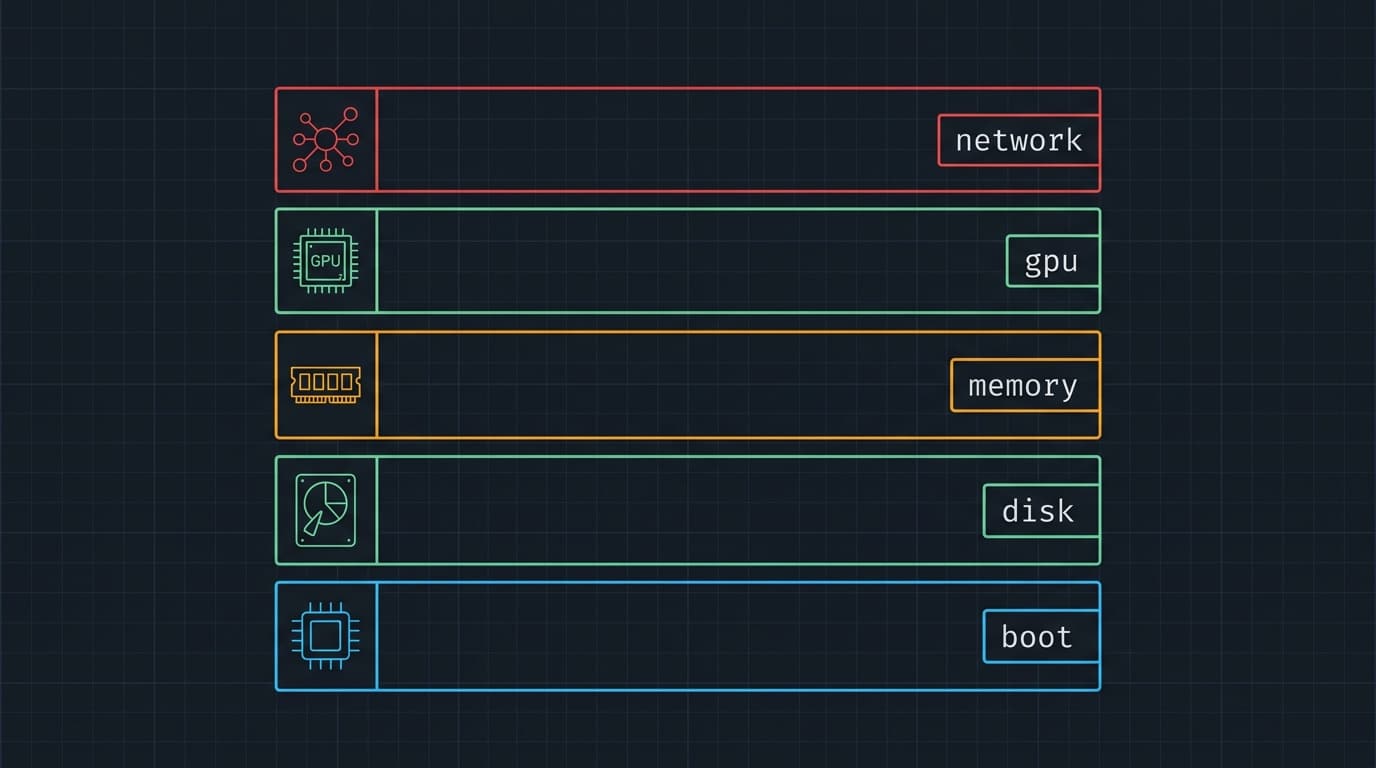The width and height of the screenshot is (1376, 768).
Task: Select the blue boot processor icon
Action: [x=326, y=636]
